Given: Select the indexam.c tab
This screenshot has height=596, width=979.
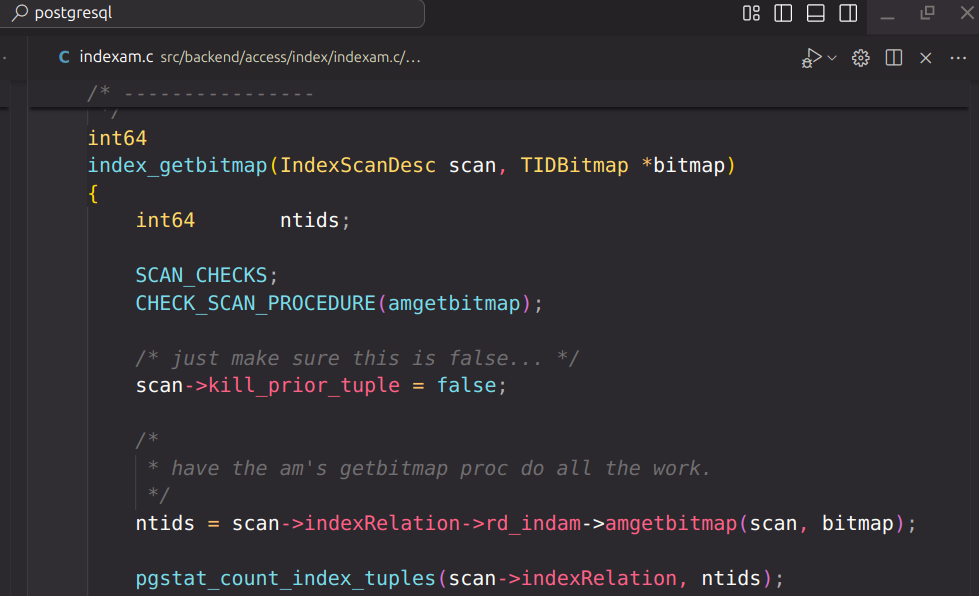Looking at the screenshot, I should 116,57.
